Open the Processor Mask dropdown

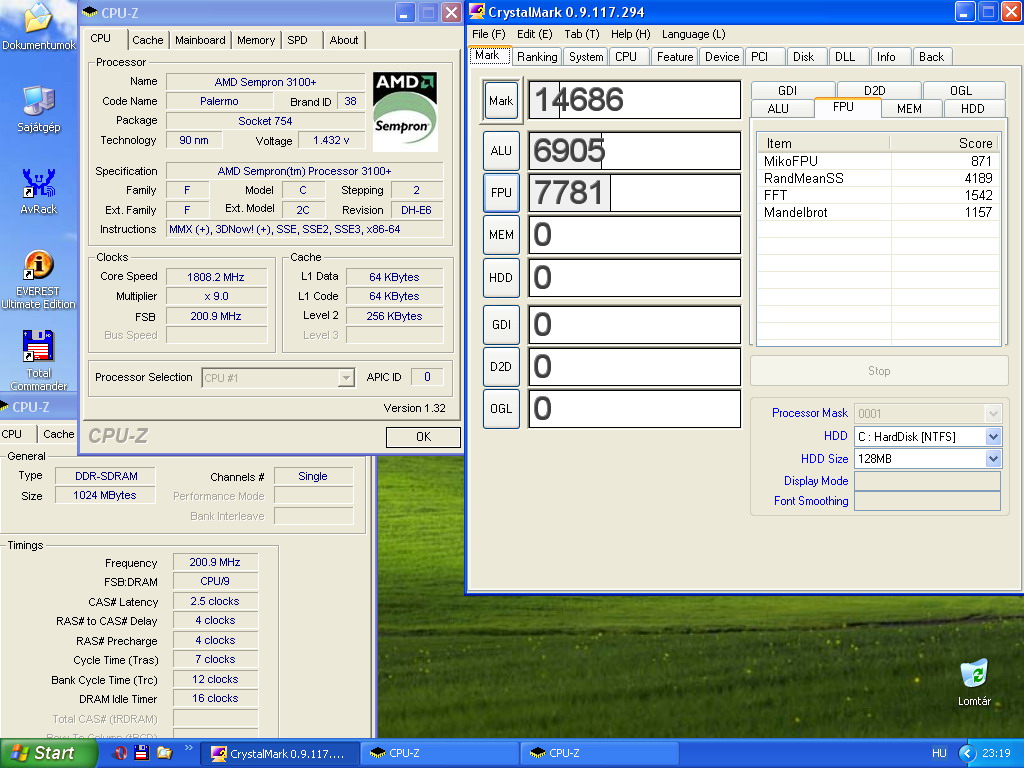click(993, 413)
